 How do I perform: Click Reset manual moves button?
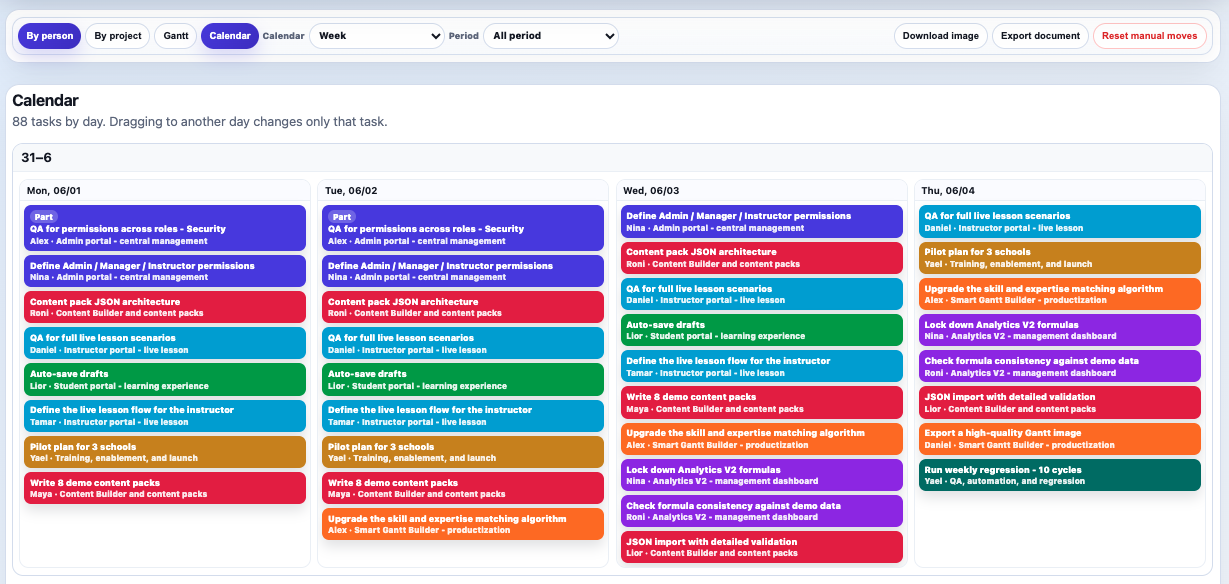coord(1150,36)
